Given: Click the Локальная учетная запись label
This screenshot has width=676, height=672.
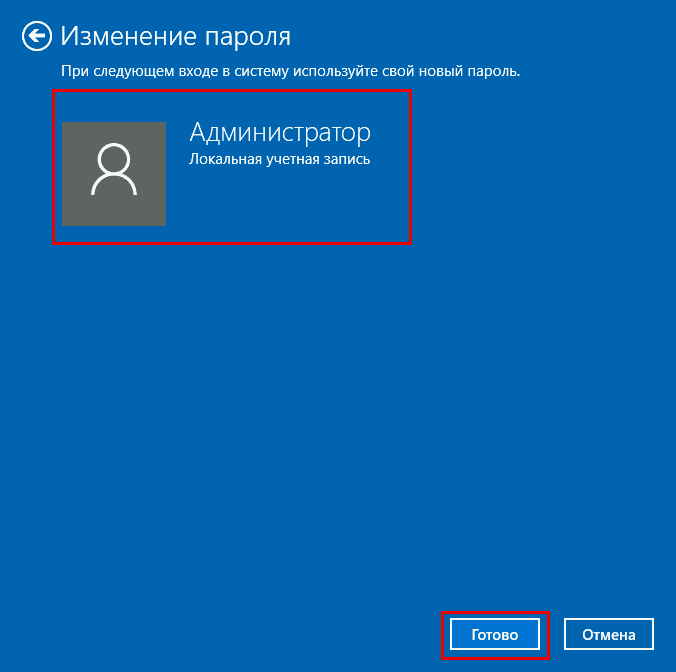Looking at the screenshot, I should pos(279,159).
